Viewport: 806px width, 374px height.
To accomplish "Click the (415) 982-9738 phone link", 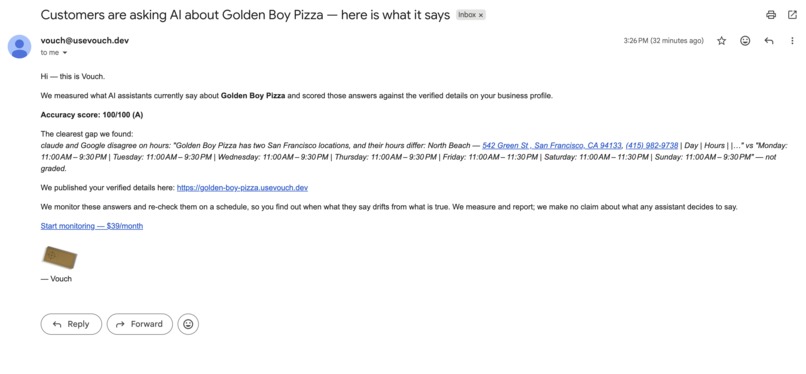I will (652, 145).
